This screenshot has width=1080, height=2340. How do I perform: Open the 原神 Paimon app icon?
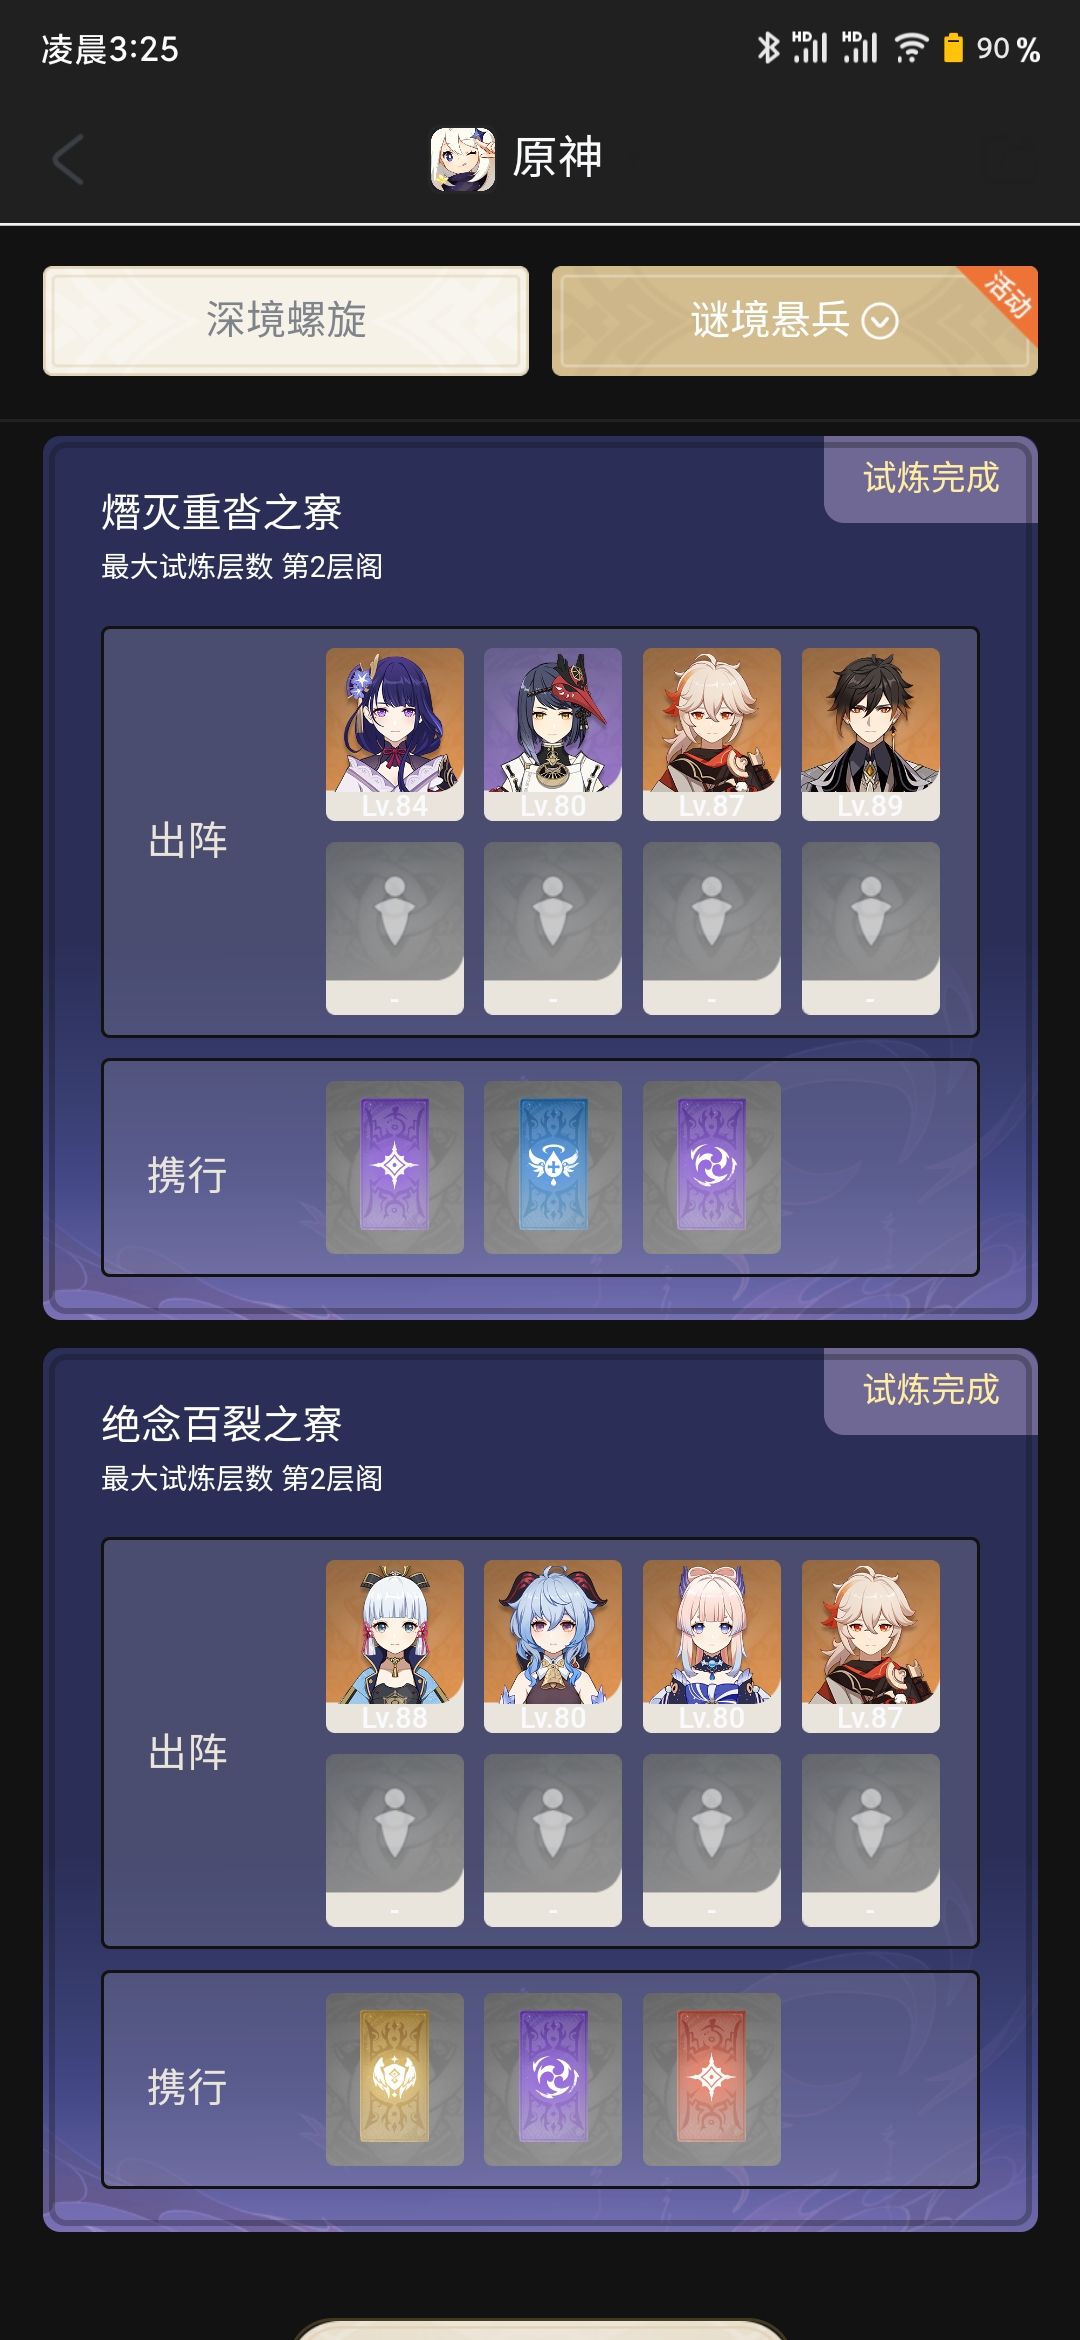point(463,159)
